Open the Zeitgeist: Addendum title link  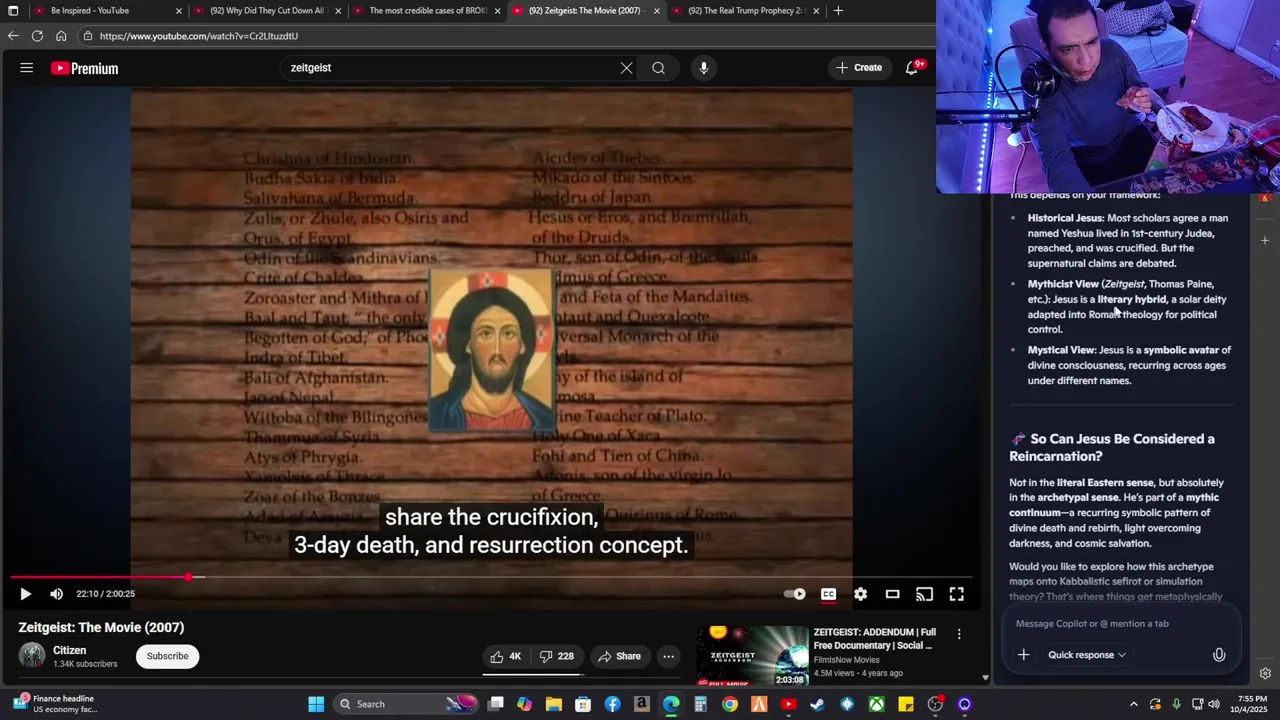(875, 639)
